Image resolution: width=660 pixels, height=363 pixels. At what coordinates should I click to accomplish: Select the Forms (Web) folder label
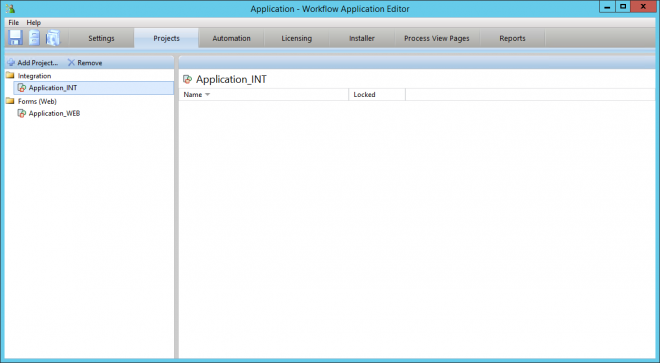point(37,101)
